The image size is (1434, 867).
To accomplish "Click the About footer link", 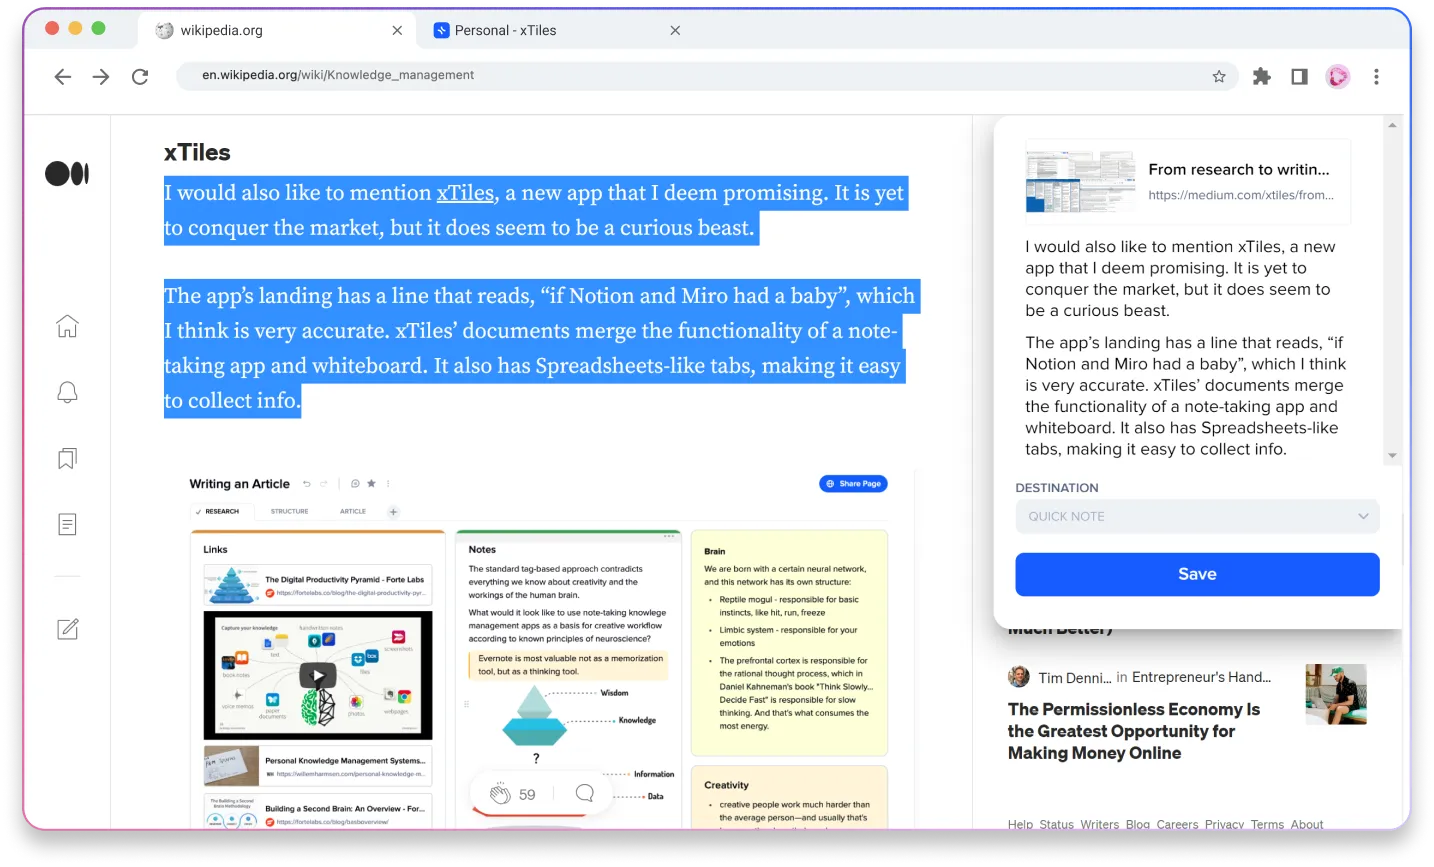I will pos(1307,824).
